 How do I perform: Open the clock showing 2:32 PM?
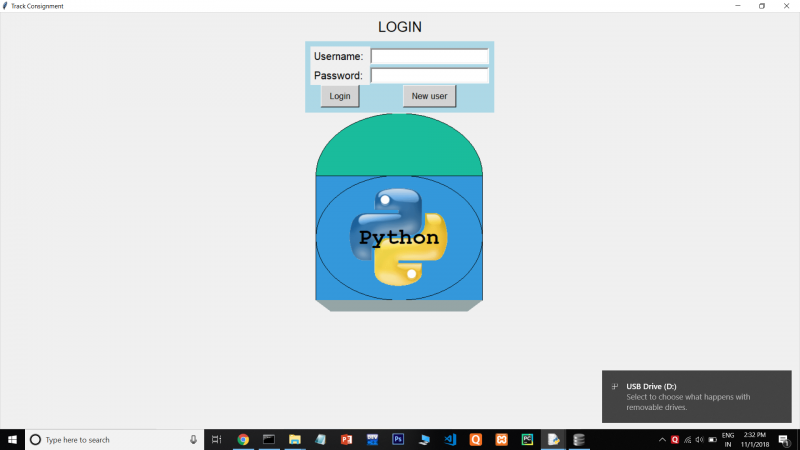click(755, 439)
